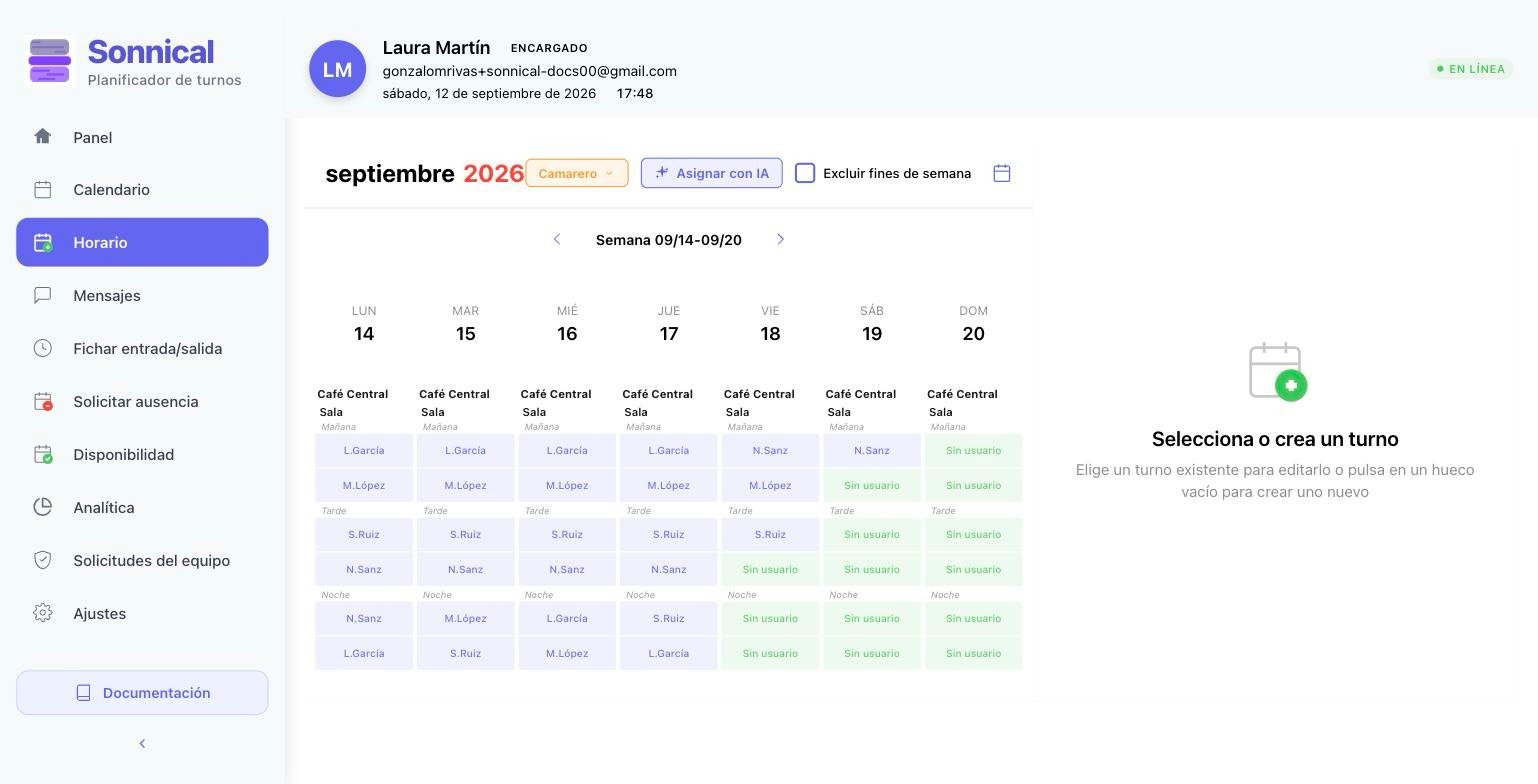Collapse the sidebar with the chevron
The image size is (1538, 784).
pos(142,743)
